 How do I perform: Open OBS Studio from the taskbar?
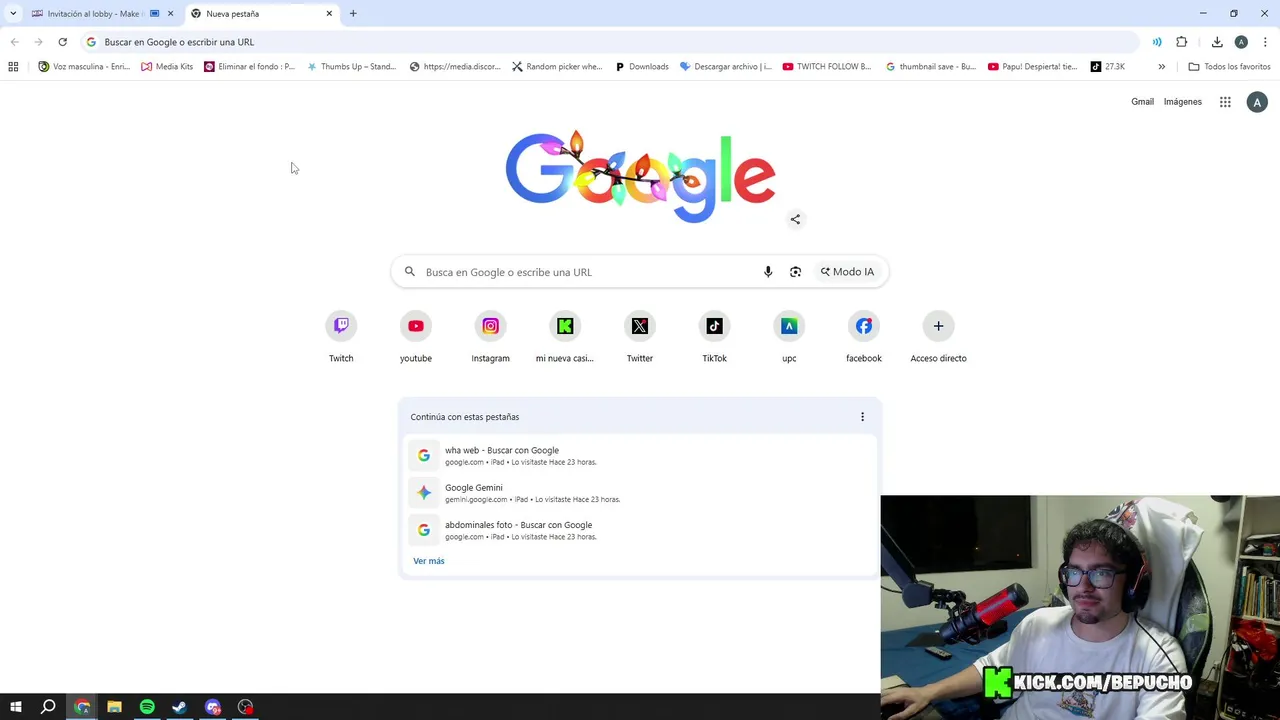[245, 707]
